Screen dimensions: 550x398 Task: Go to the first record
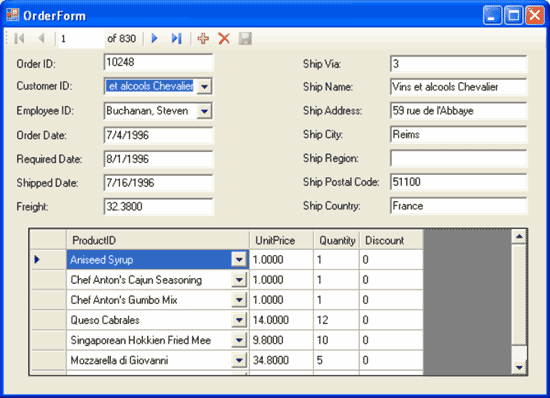coord(20,38)
